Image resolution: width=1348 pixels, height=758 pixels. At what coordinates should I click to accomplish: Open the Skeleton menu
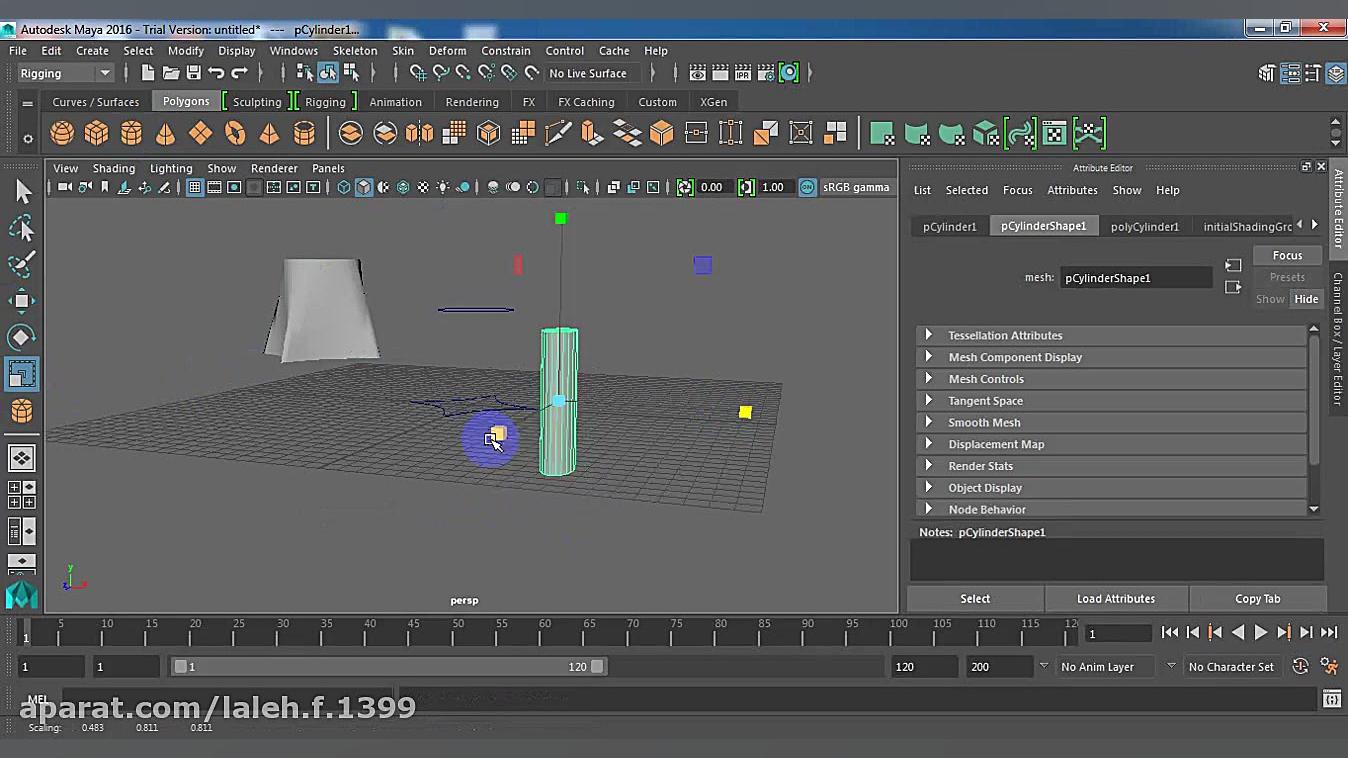(355, 50)
